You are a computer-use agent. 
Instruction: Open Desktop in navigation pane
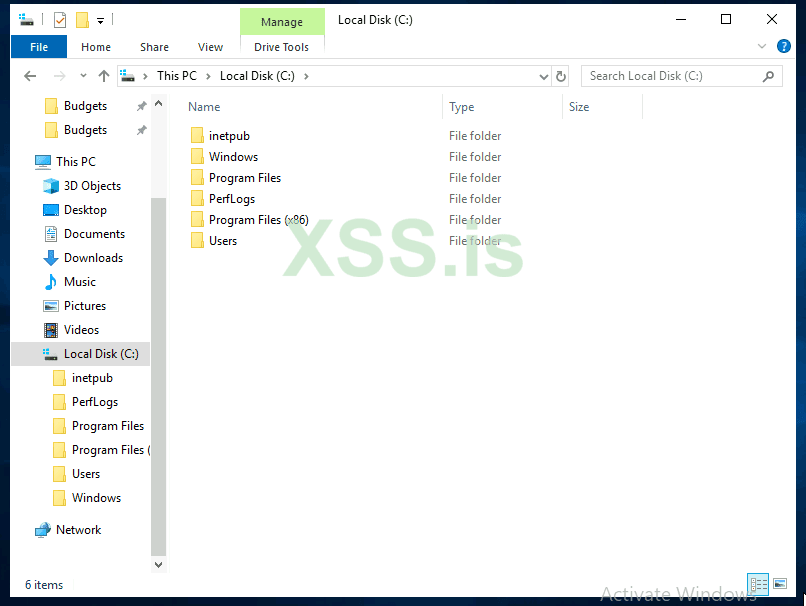click(x=85, y=210)
